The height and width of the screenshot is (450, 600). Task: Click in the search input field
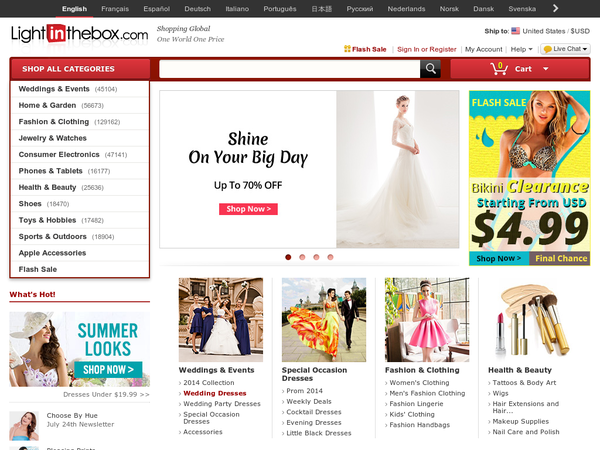click(x=290, y=69)
